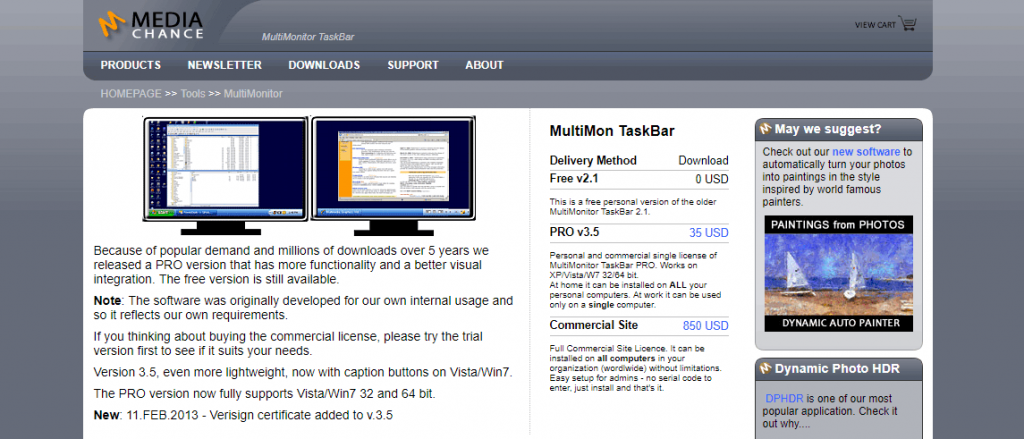This screenshot has height=439, width=1024.
Task: Click the PRO v3.5 label
Action: click(574, 232)
